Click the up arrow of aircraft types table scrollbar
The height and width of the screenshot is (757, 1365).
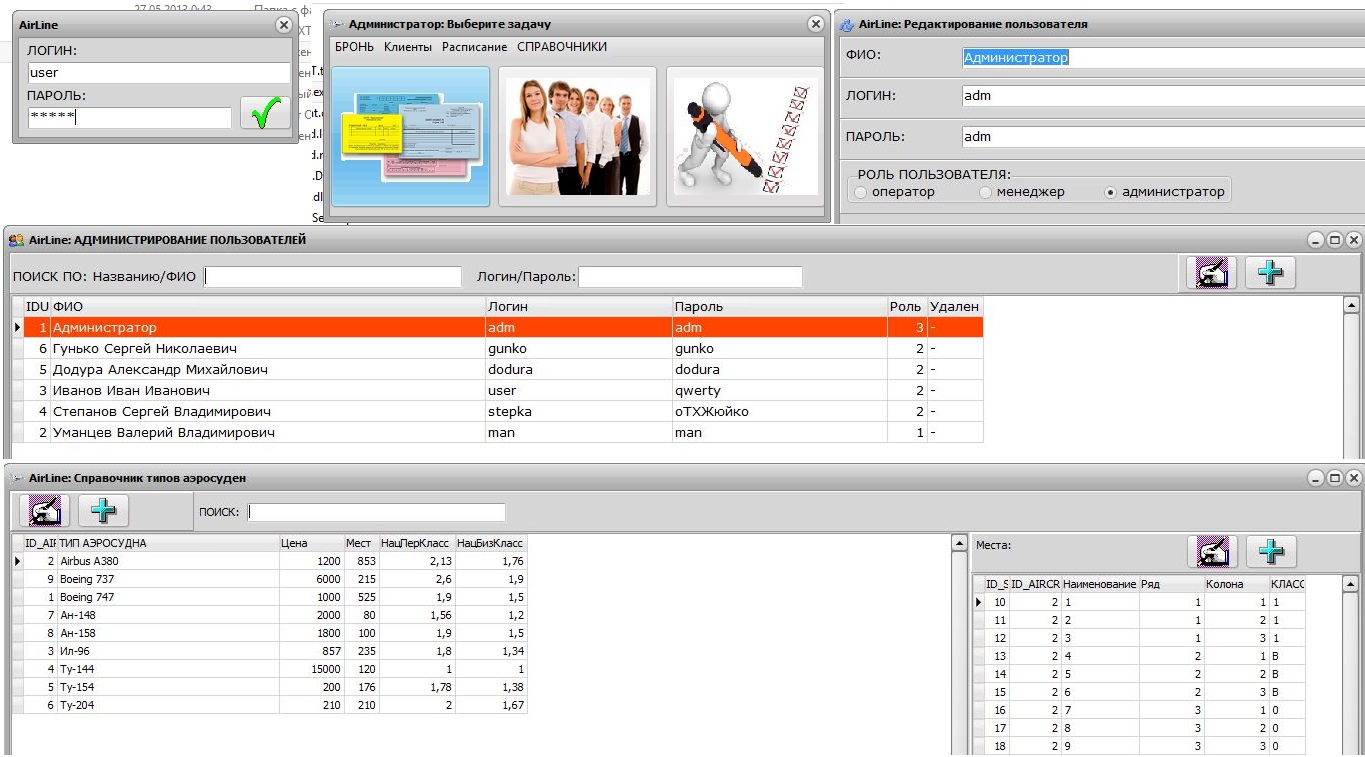[x=961, y=543]
